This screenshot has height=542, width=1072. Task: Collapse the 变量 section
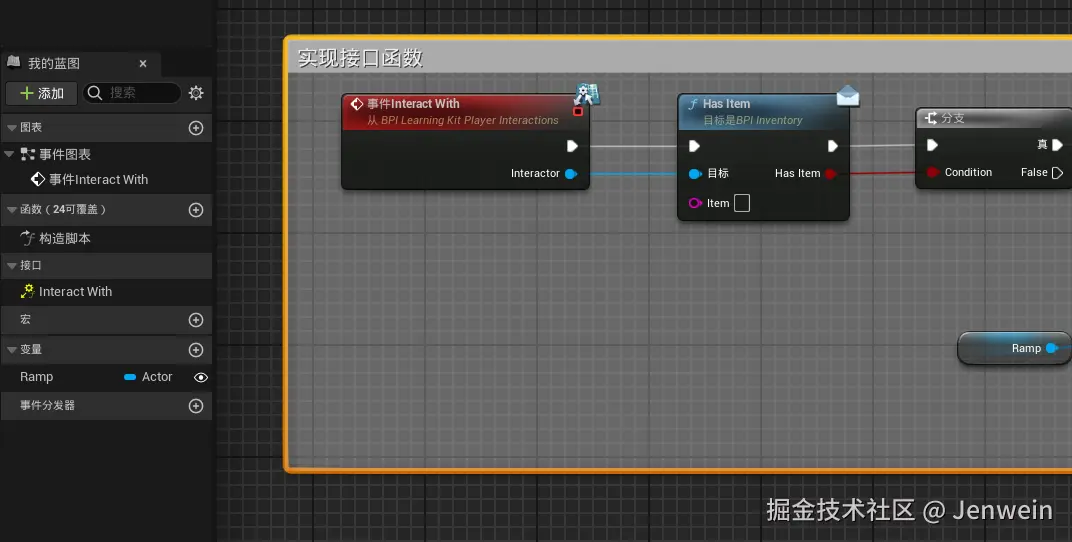12,350
